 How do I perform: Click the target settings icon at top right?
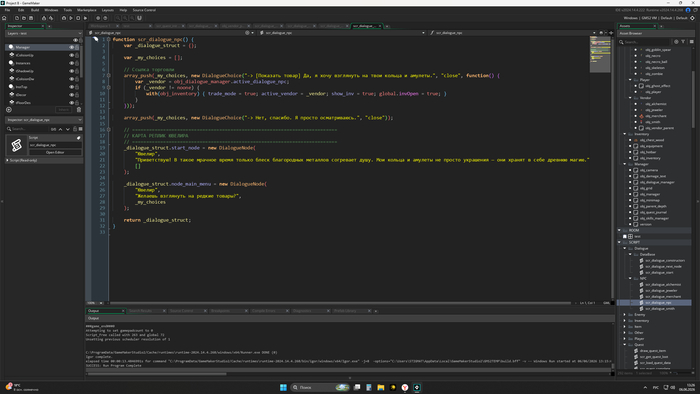(692, 18)
